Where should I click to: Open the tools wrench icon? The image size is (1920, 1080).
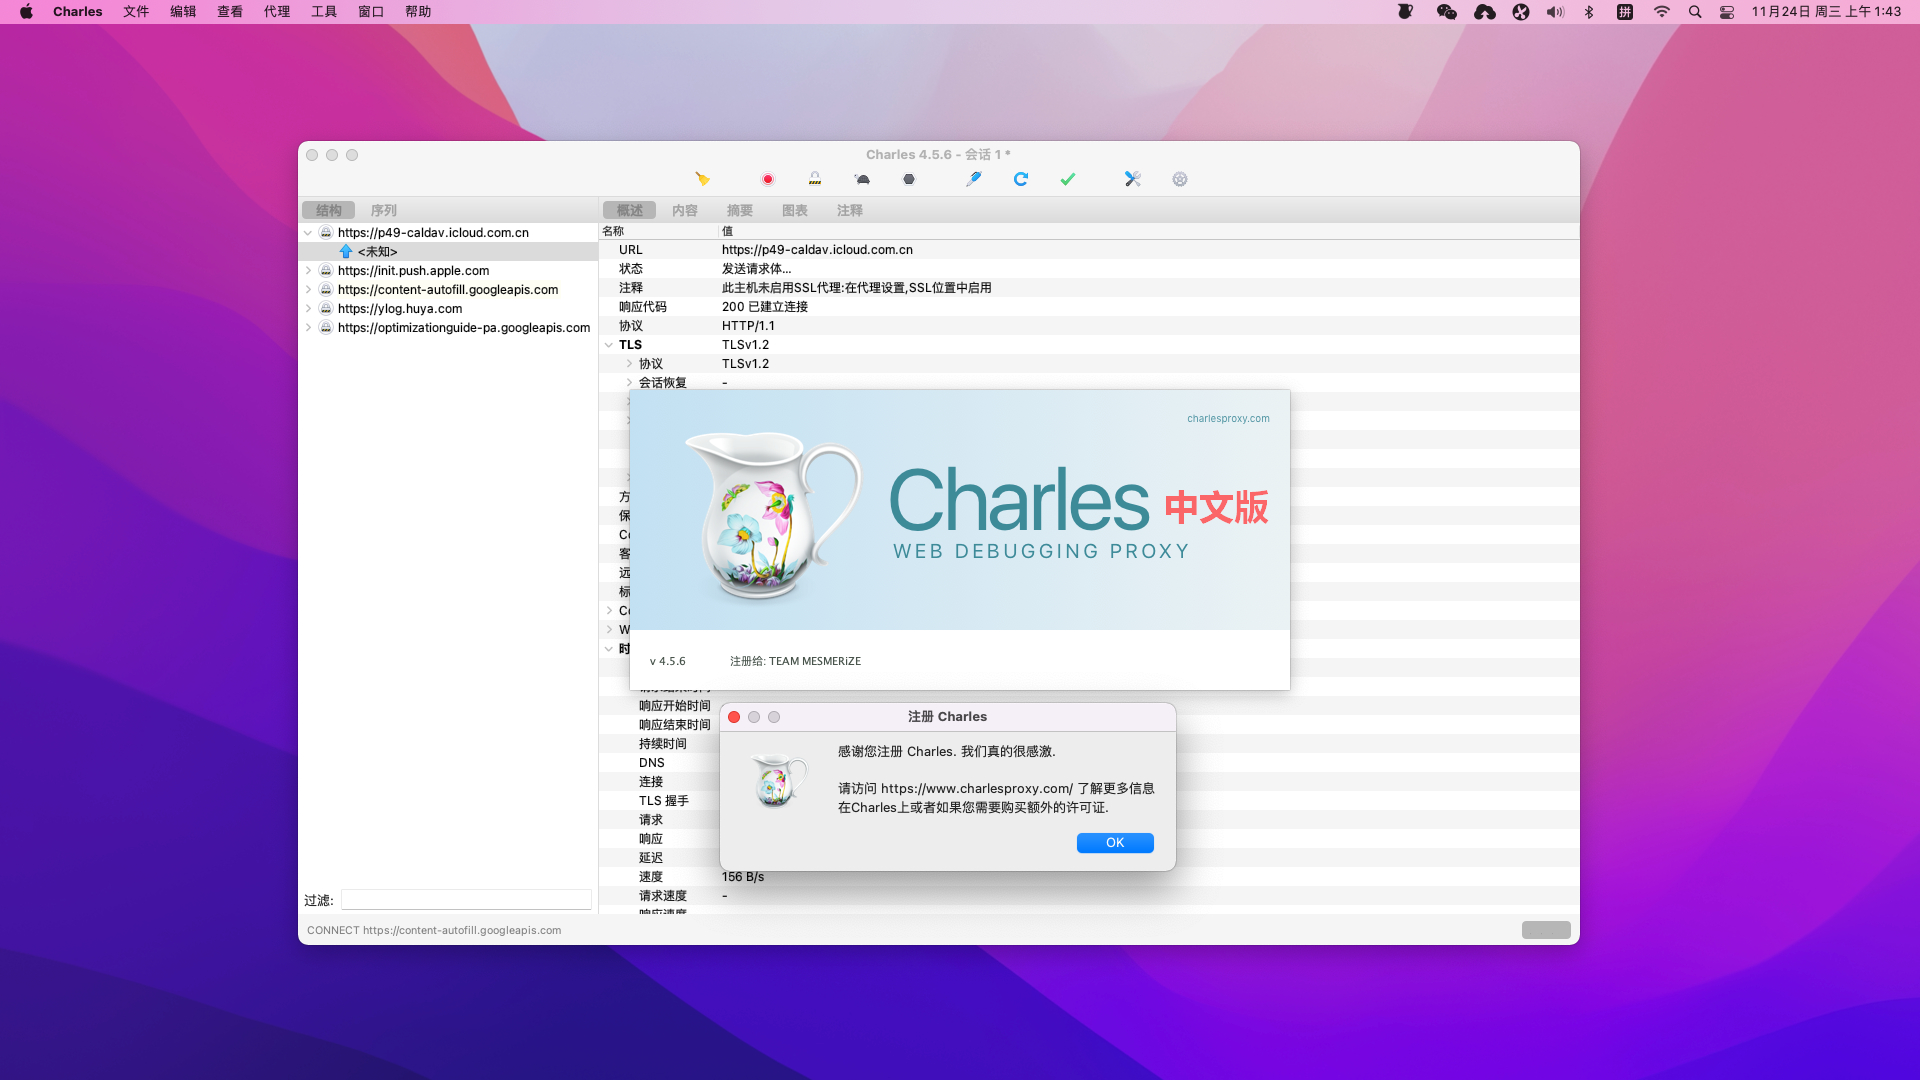1132,179
